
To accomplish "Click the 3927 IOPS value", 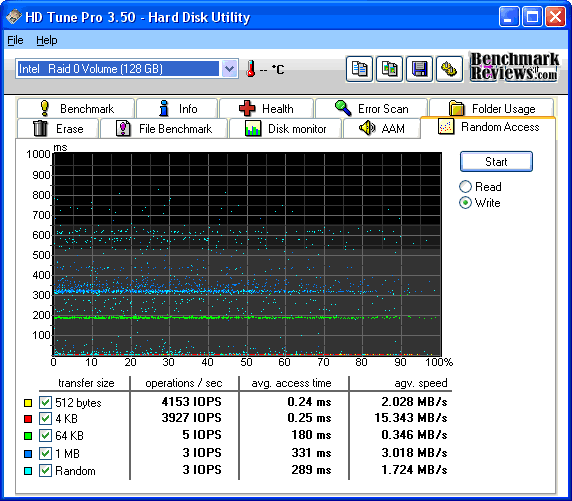I will coord(192,418).
